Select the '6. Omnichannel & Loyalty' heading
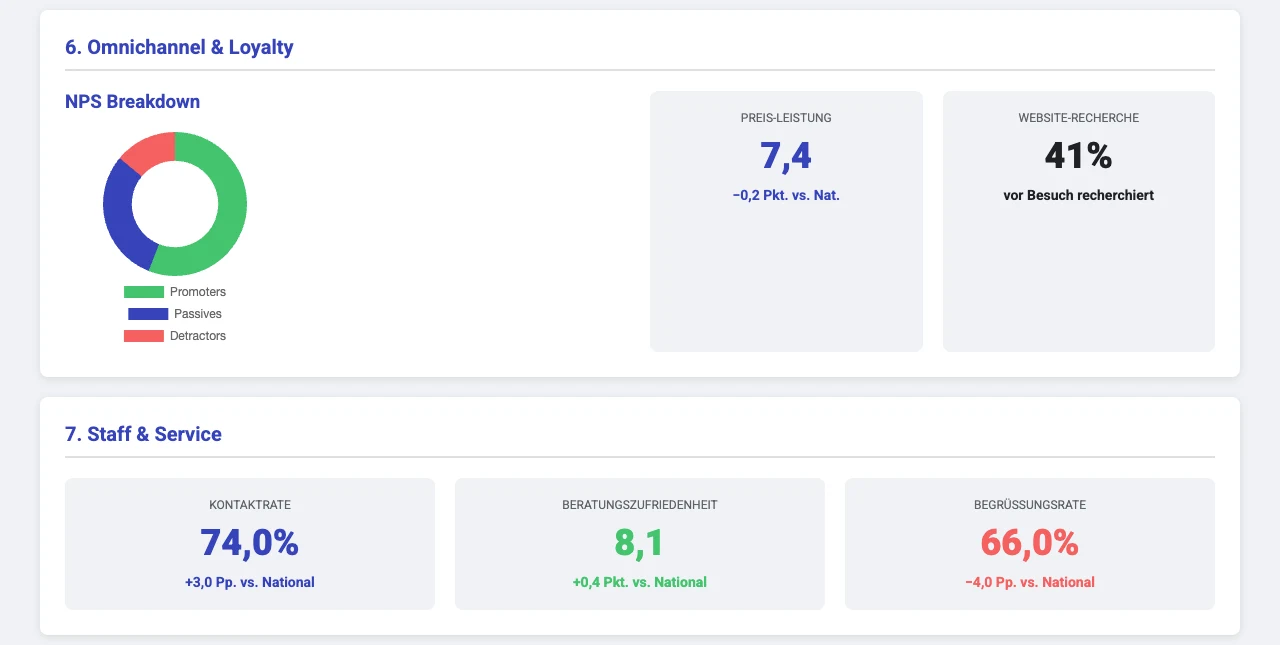The height and width of the screenshot is (645, 1280). 179,47
